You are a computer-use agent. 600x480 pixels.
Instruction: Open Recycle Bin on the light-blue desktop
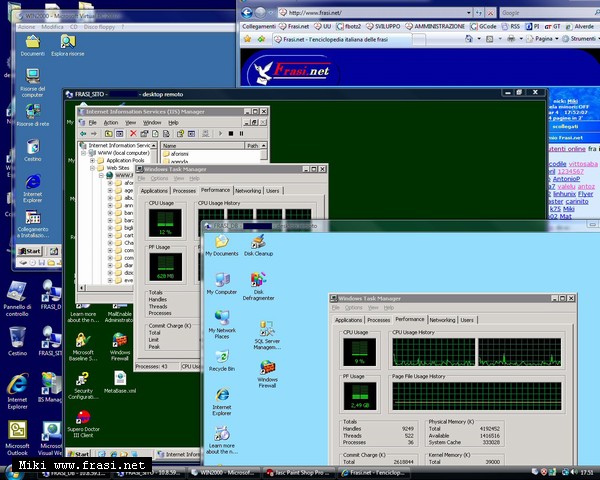(222, 355)
